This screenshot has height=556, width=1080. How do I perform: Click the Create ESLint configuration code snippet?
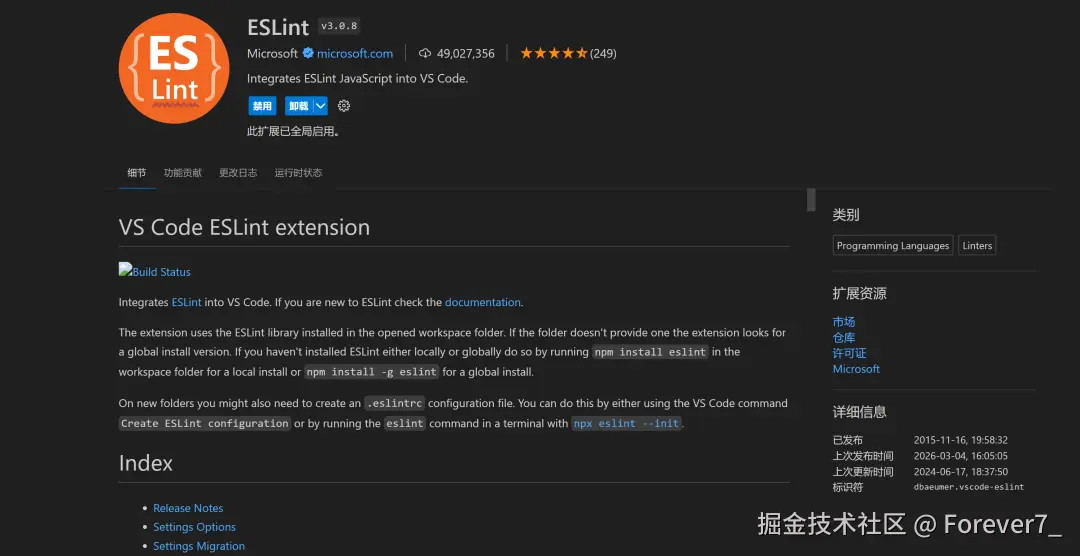205,423
